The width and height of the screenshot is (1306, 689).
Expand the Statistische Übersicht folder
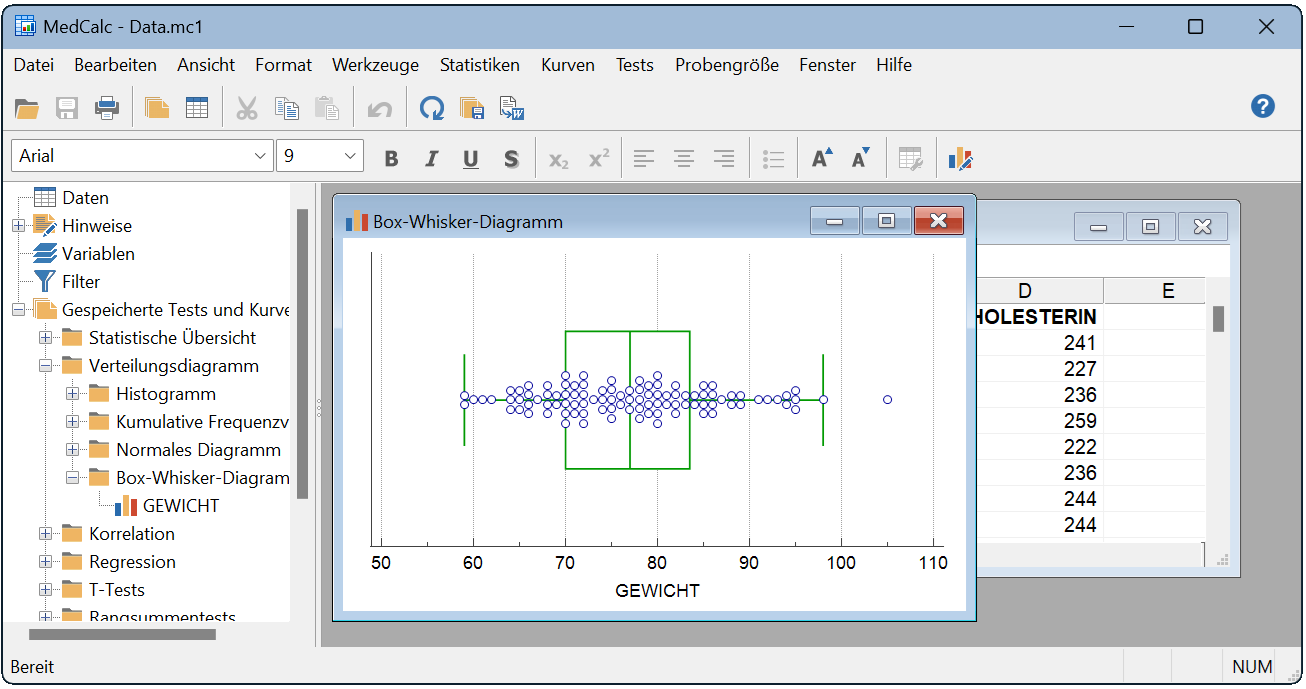[45, 338]
